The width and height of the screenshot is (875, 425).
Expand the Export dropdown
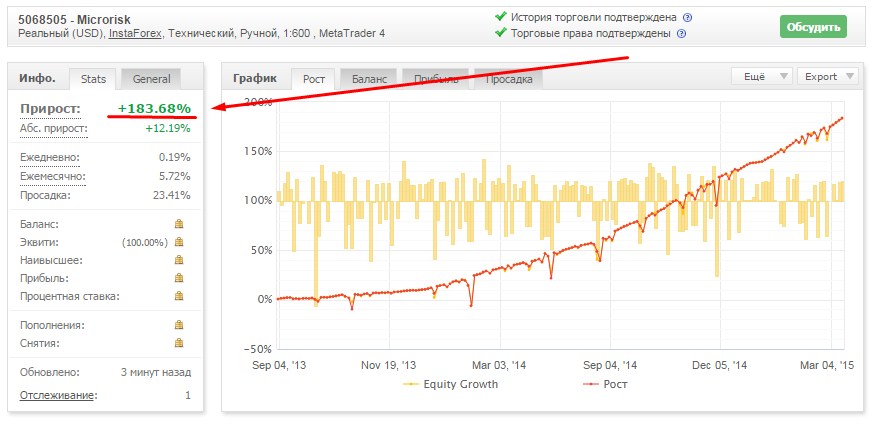pyautogui.click(x=830, y=76)
